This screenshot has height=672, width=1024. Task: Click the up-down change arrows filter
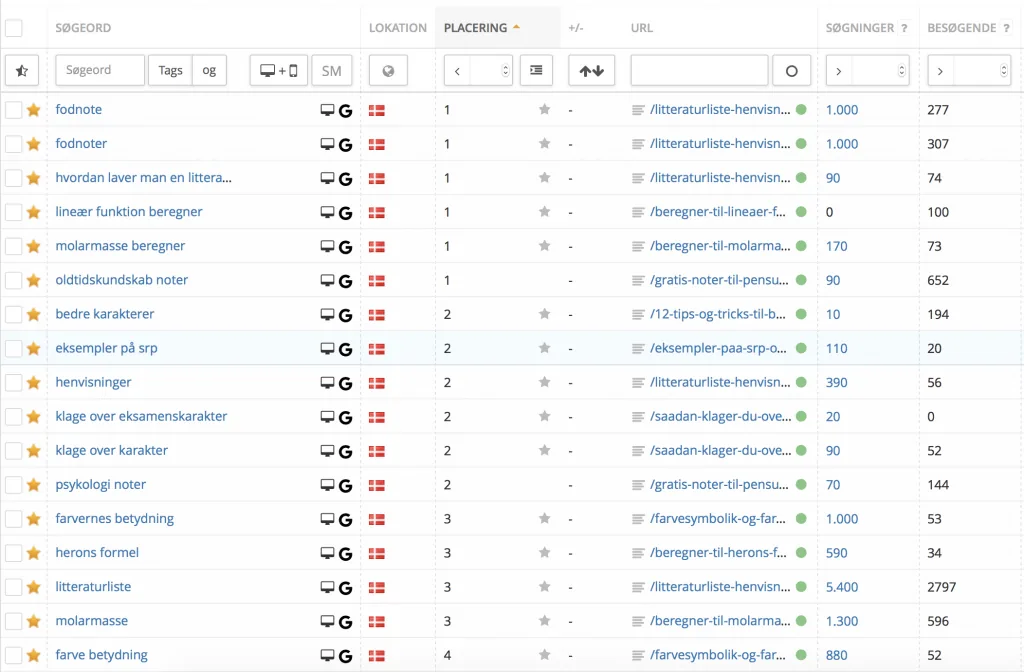(592, 71)
